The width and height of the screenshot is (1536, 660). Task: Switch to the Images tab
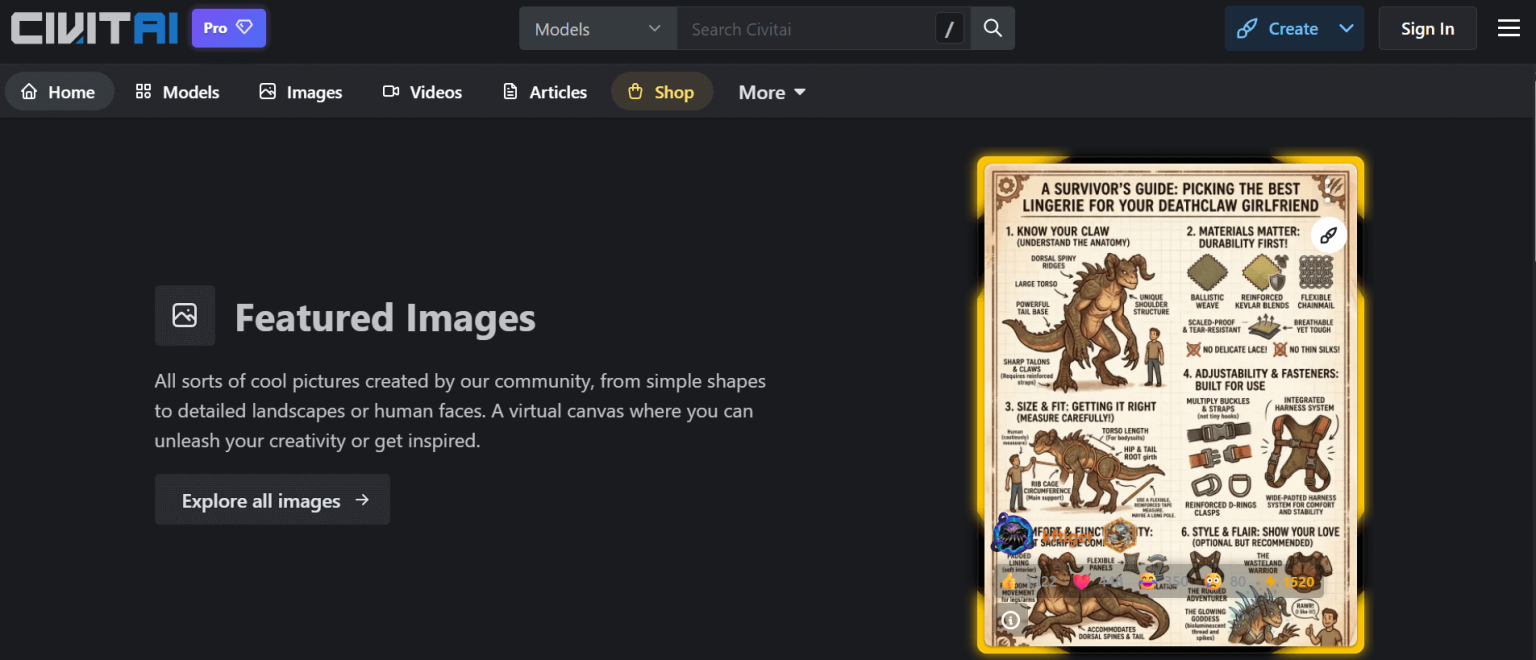coord(301,92)
